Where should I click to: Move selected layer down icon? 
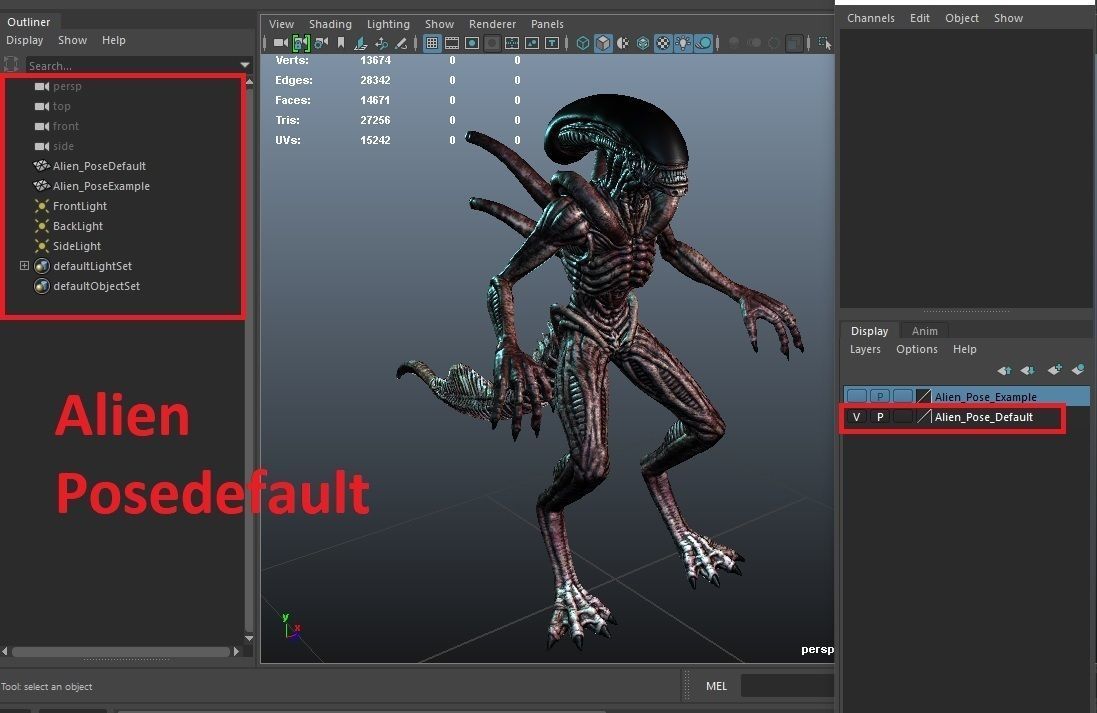1028,370
